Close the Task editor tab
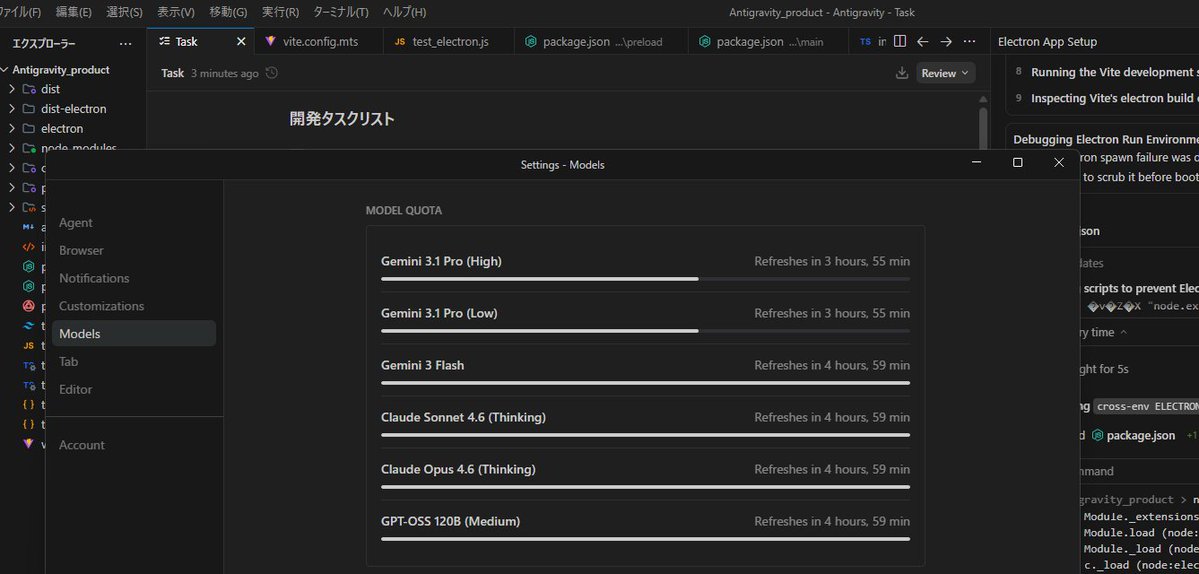1199x574 pixels. pos(241,42)
